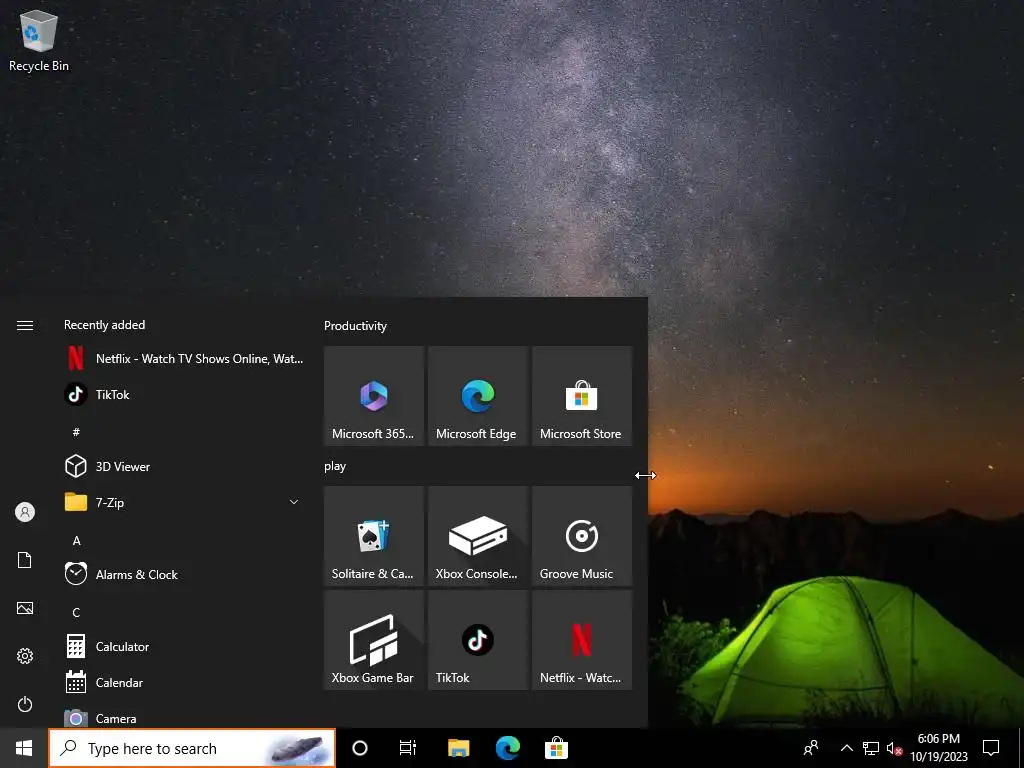Open the Microsoft Store tile
This screenshot has height=768, width=1024.
[x=582, y=396]
